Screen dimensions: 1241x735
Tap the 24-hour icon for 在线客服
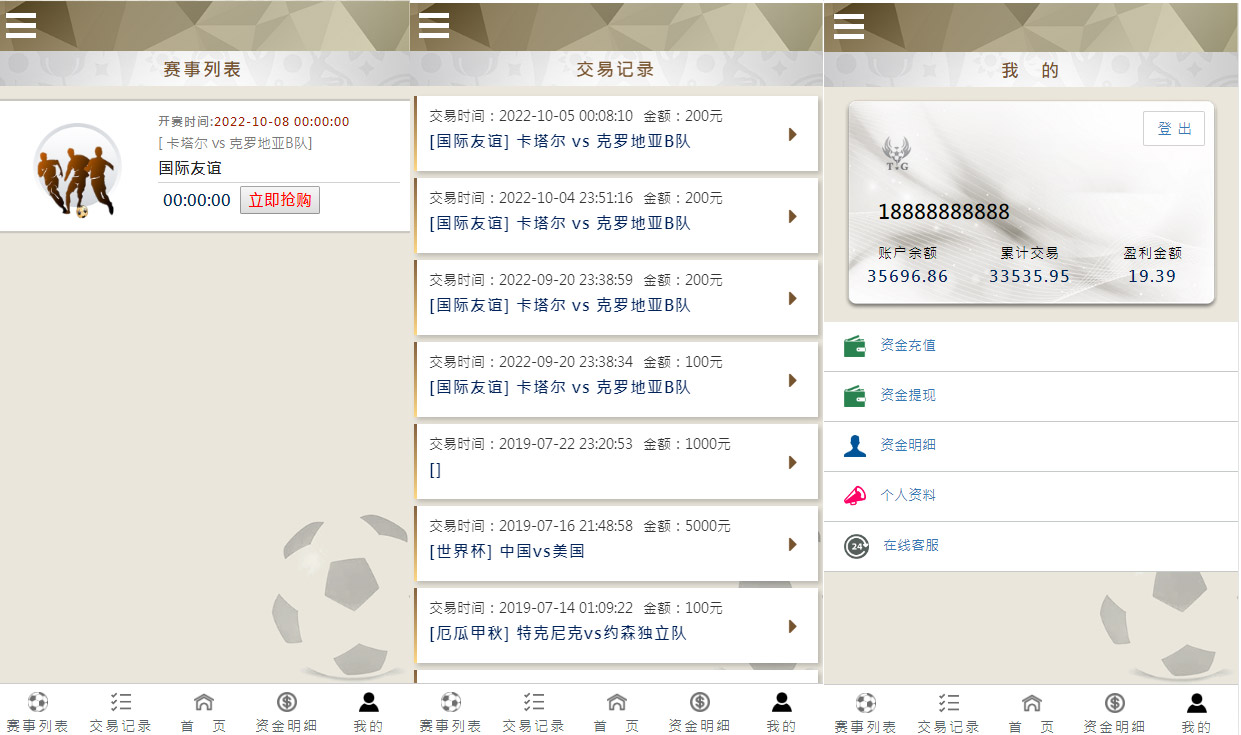point(856,546)
